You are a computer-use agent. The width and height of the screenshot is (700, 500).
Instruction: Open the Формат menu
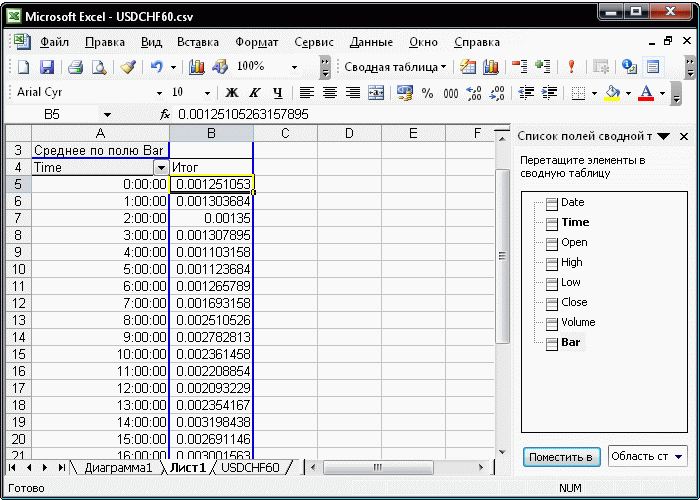257,42
